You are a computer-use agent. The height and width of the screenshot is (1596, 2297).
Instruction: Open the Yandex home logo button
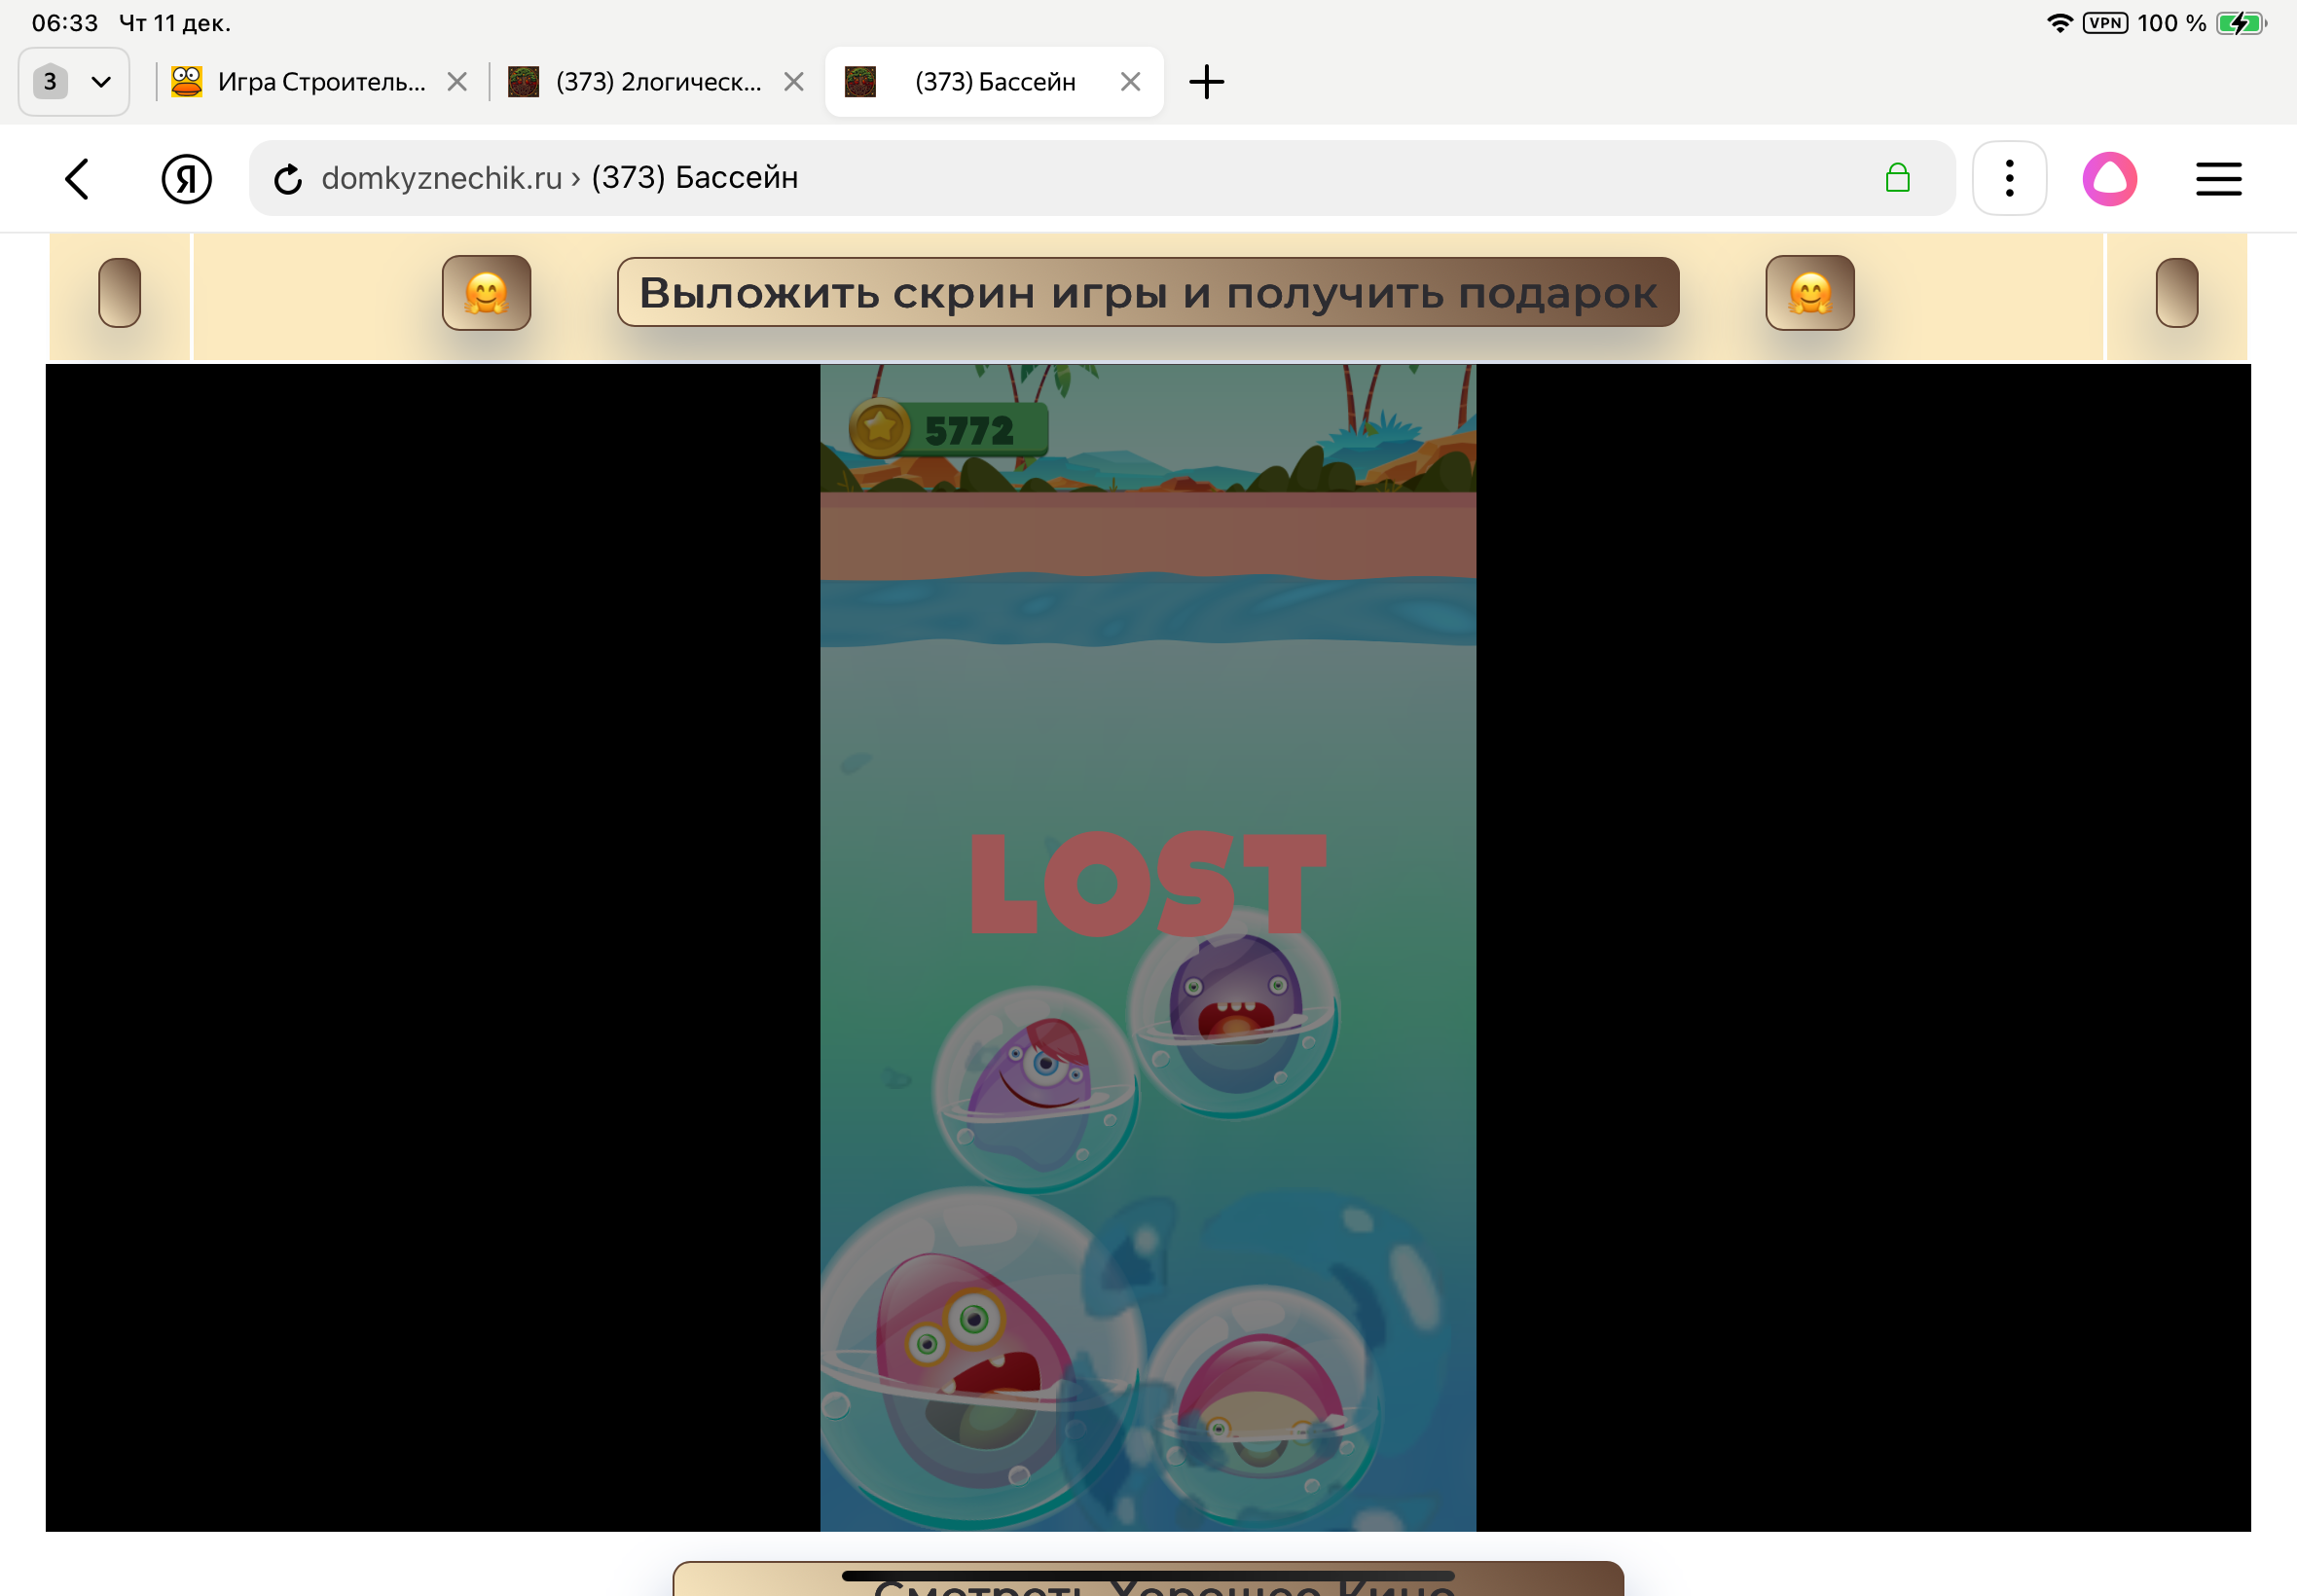coord(186,179)
